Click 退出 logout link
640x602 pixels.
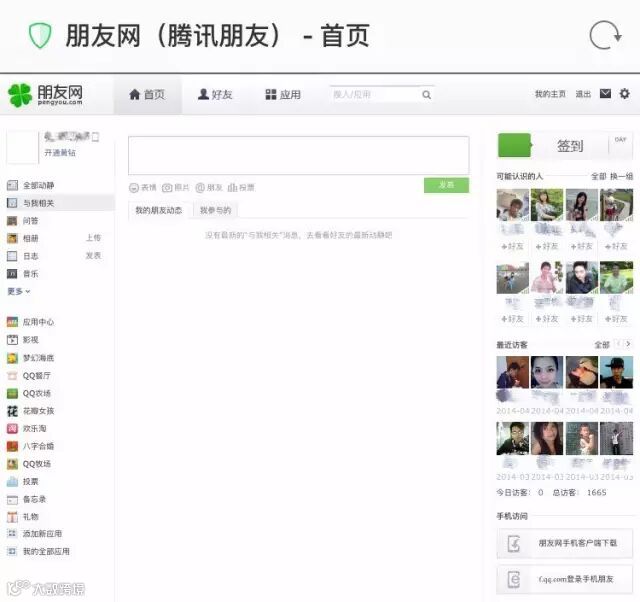coord(583,94)
